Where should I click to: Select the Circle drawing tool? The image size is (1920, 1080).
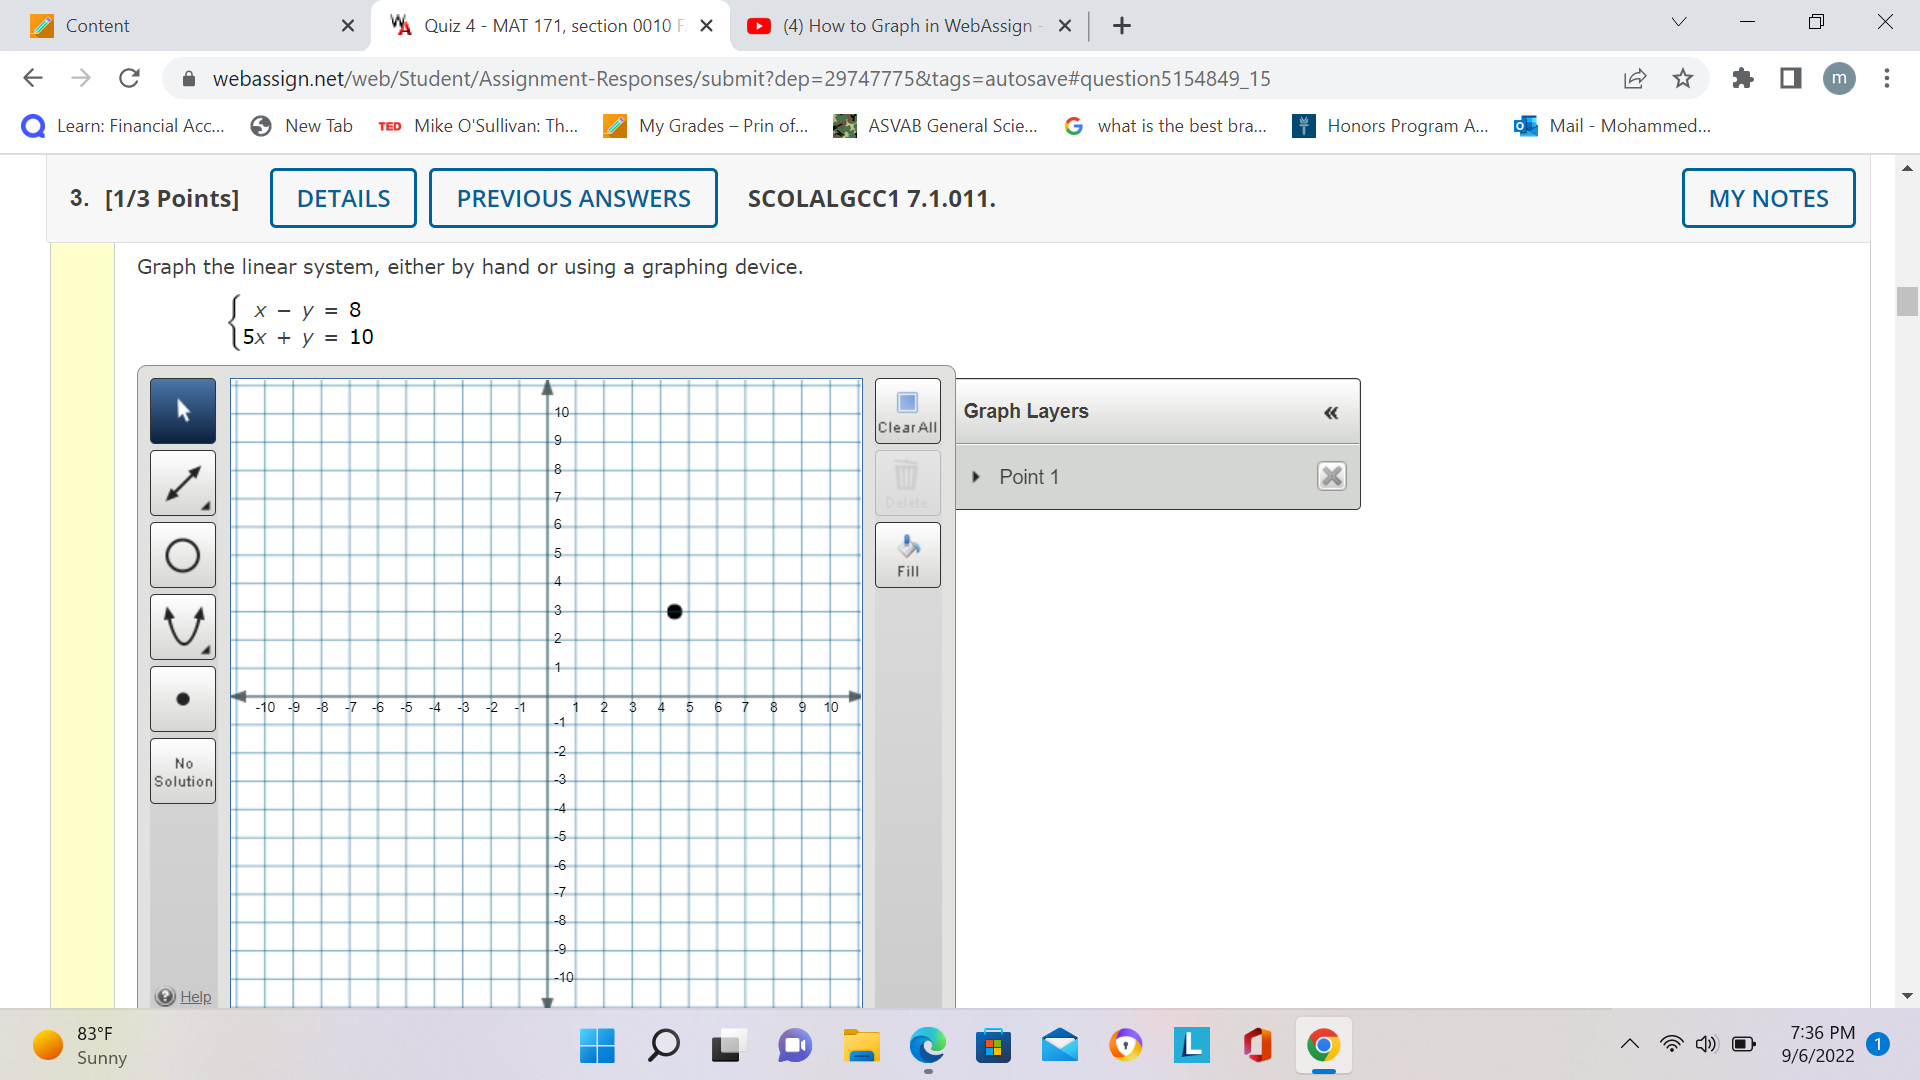click(183, 555)
